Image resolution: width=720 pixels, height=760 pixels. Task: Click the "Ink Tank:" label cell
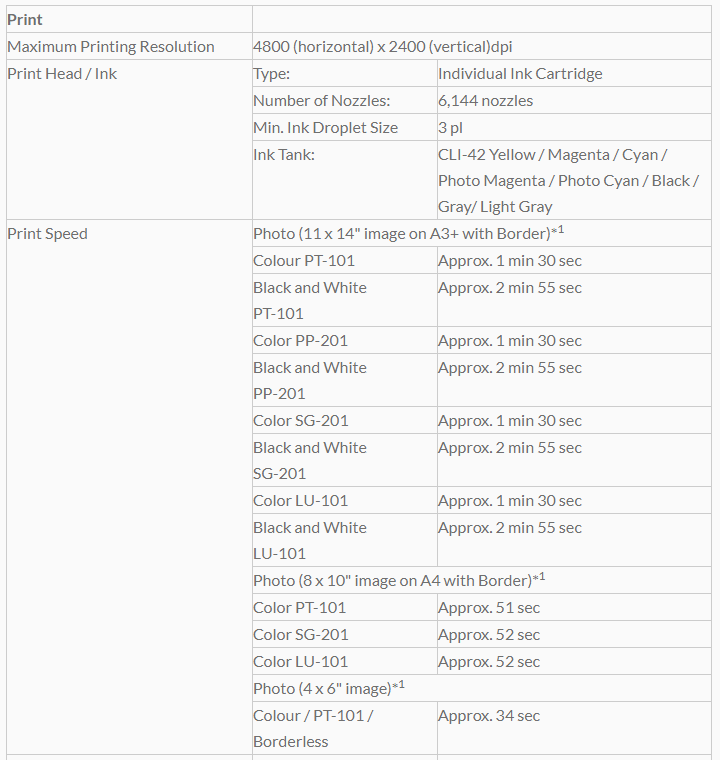click(285, 155)
